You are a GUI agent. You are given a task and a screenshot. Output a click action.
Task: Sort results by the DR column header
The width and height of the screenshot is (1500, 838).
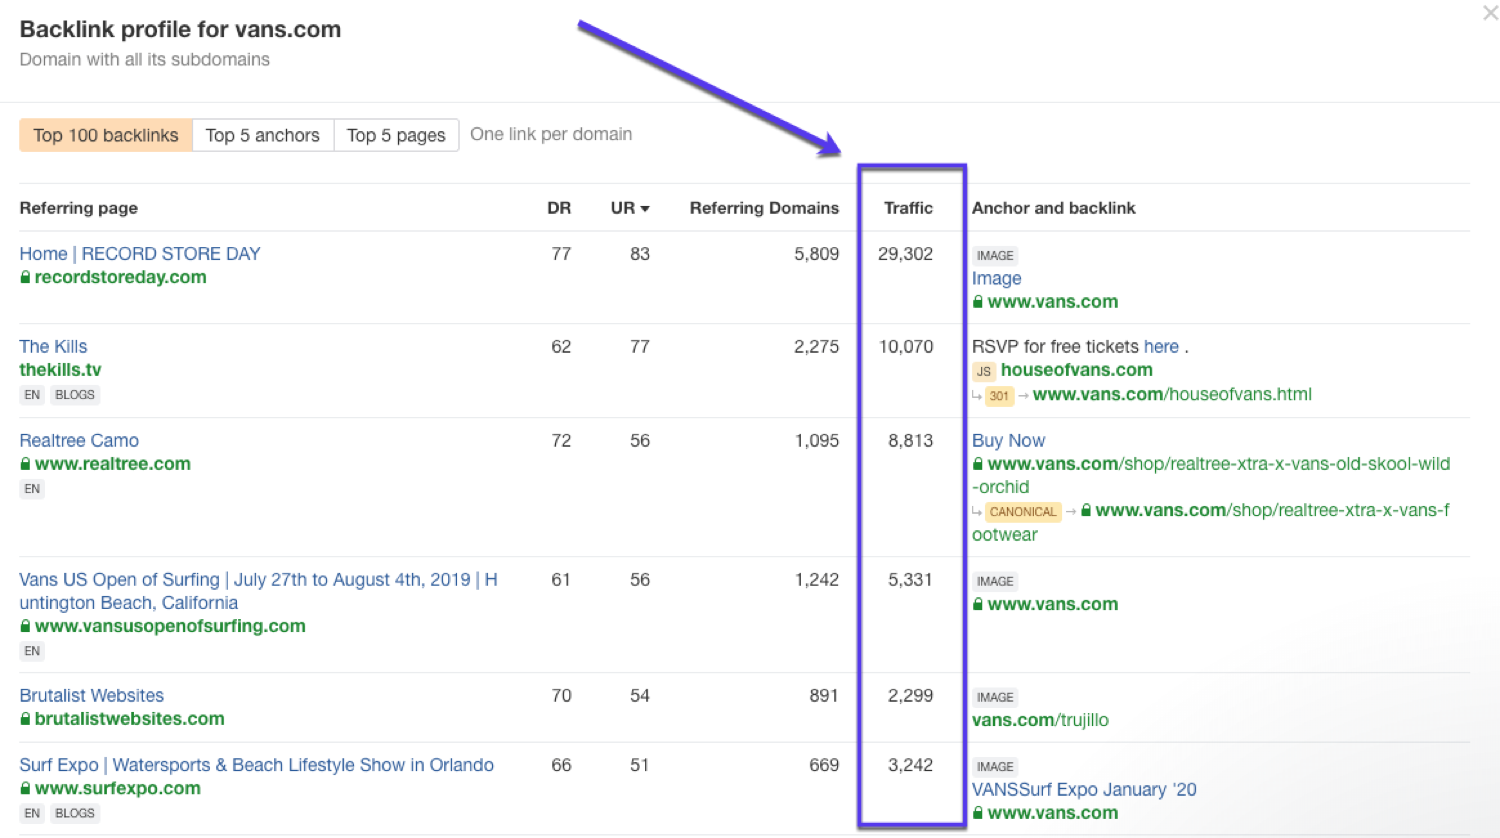(x=559, y=208)
